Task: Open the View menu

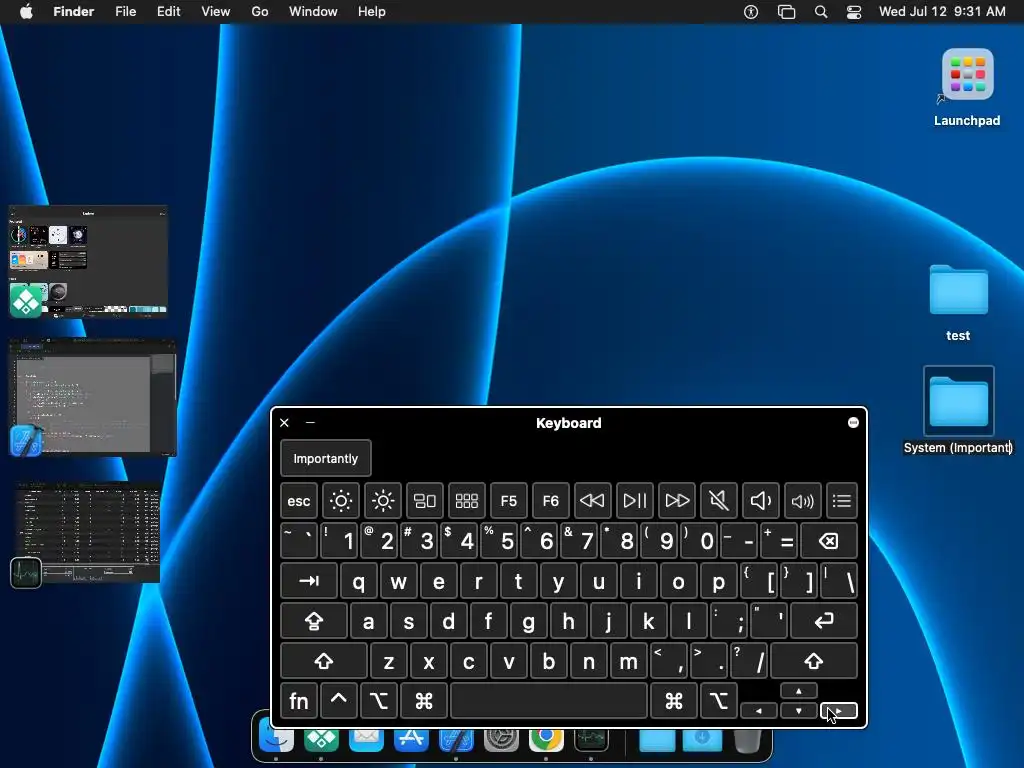Action: tap(216, 12)
